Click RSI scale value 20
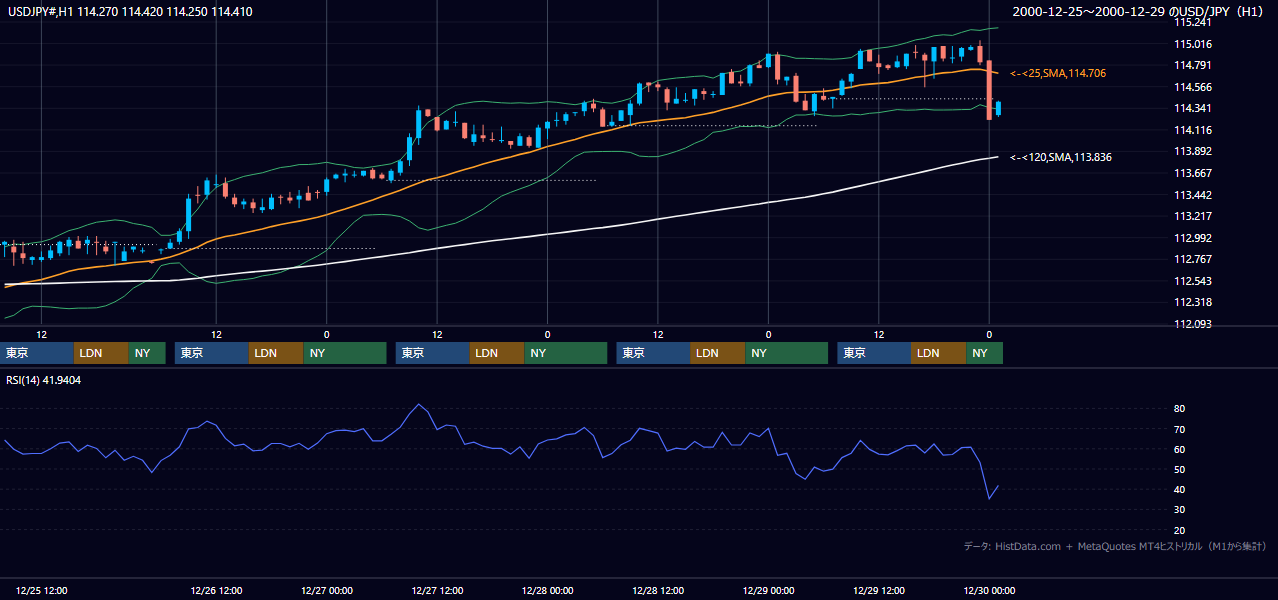 tap(1180, 530)
